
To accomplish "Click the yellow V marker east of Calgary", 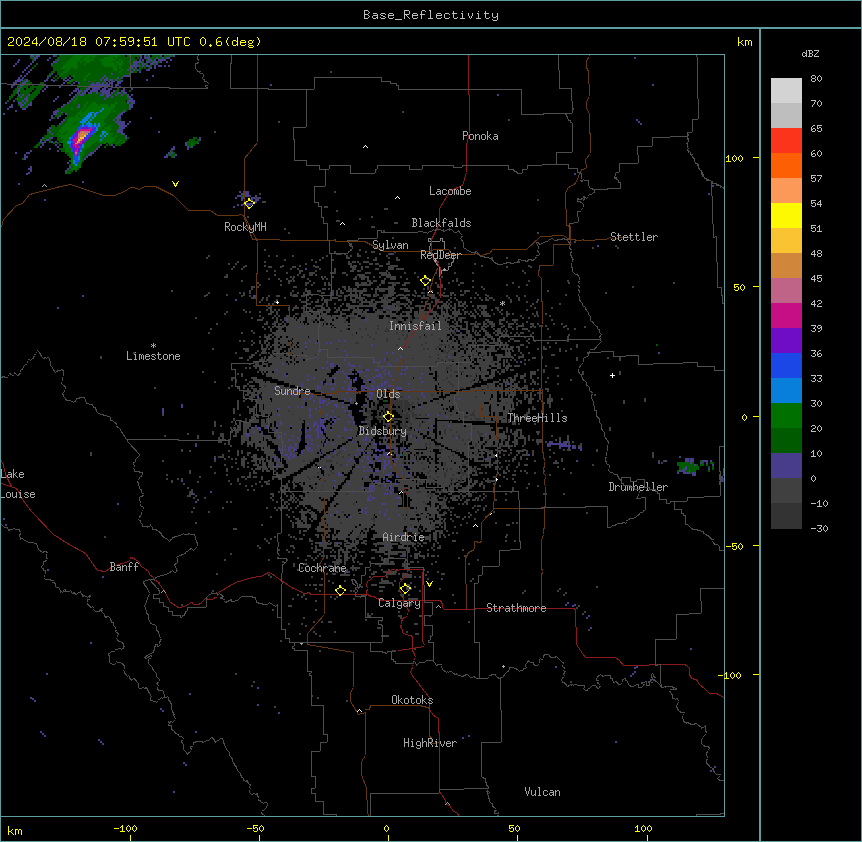I will point(429,584).
